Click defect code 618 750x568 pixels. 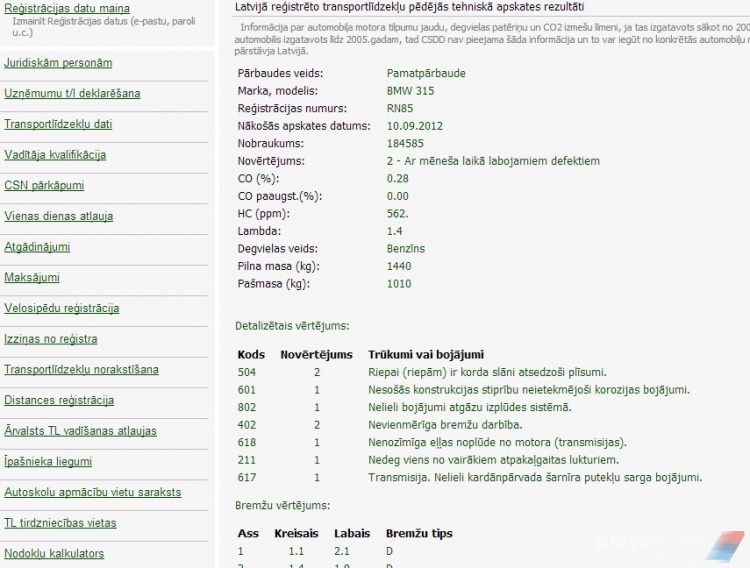tap(247, 443)
